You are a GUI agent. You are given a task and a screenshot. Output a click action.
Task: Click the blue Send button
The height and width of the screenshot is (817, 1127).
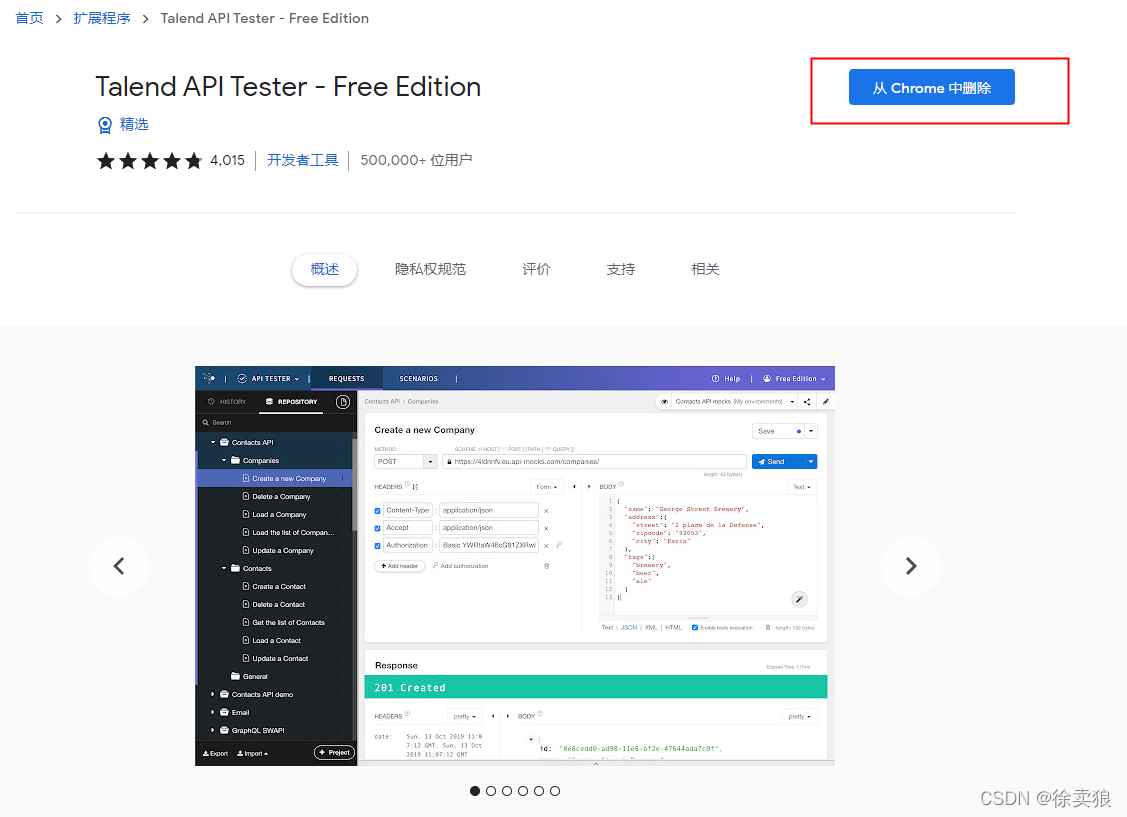tap(778, 461)
